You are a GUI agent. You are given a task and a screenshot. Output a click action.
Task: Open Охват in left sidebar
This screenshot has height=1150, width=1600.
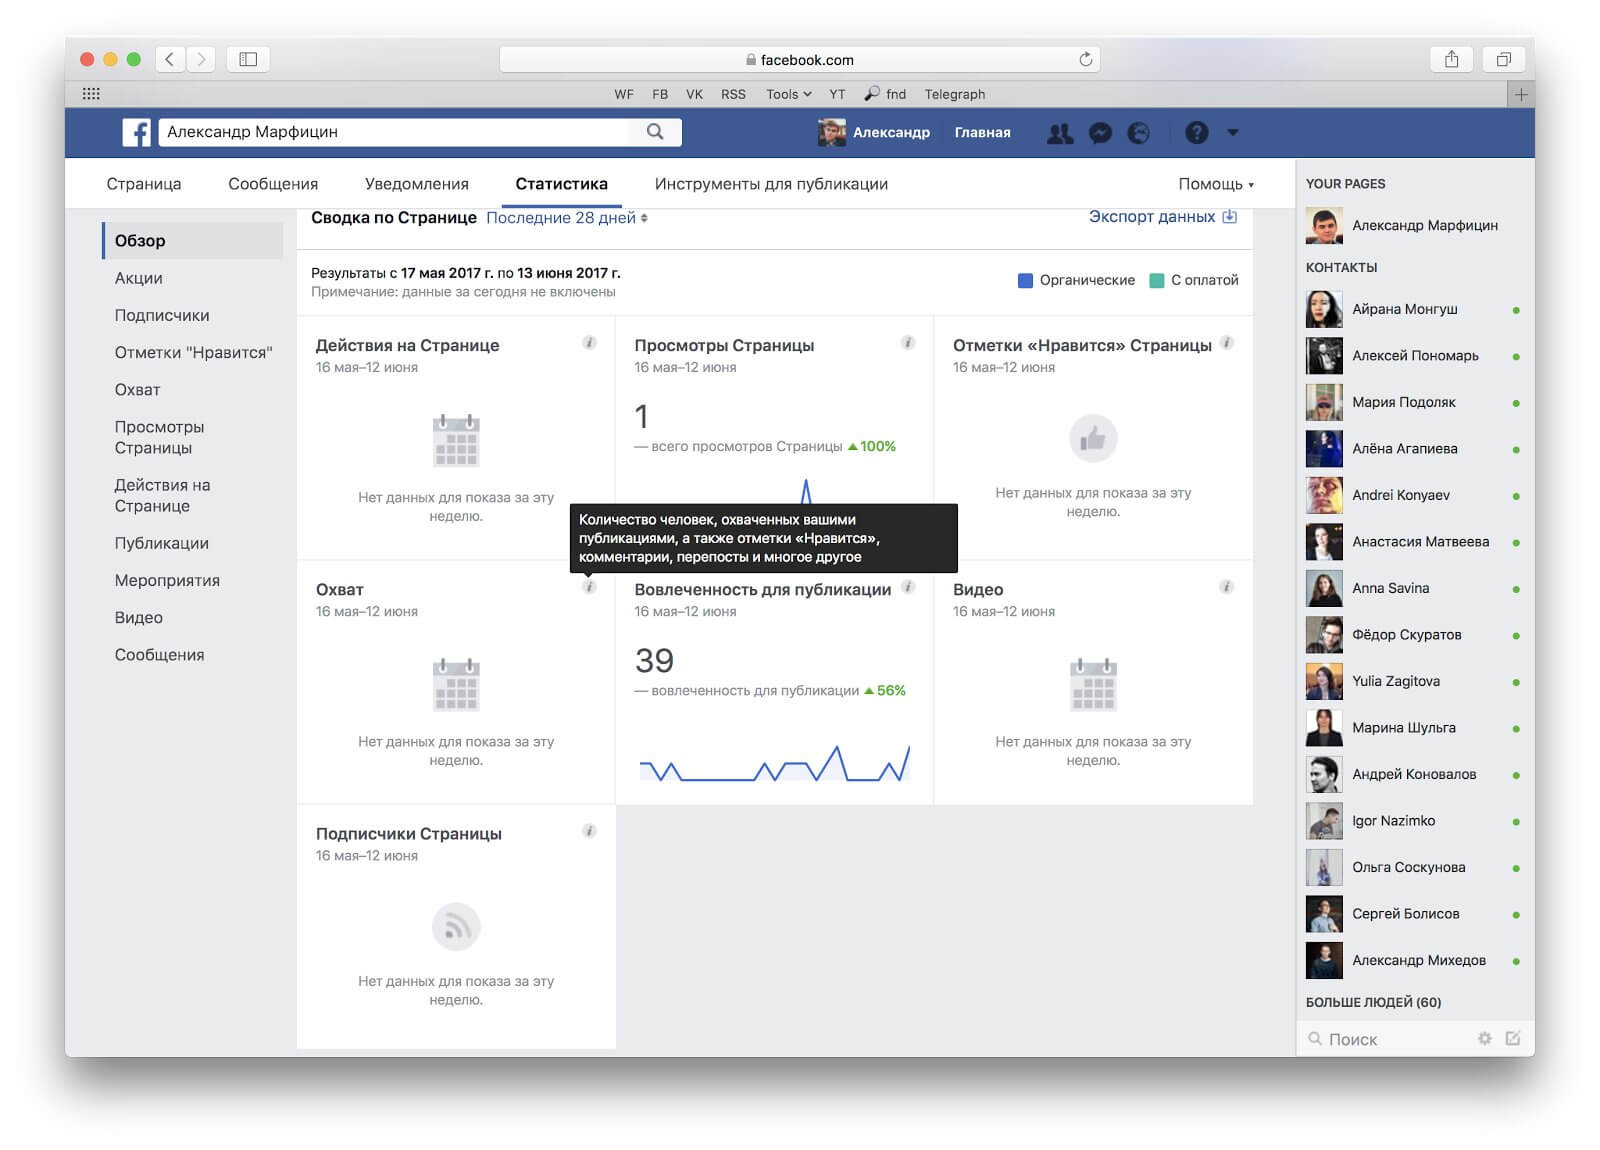(x=137, y=390)
